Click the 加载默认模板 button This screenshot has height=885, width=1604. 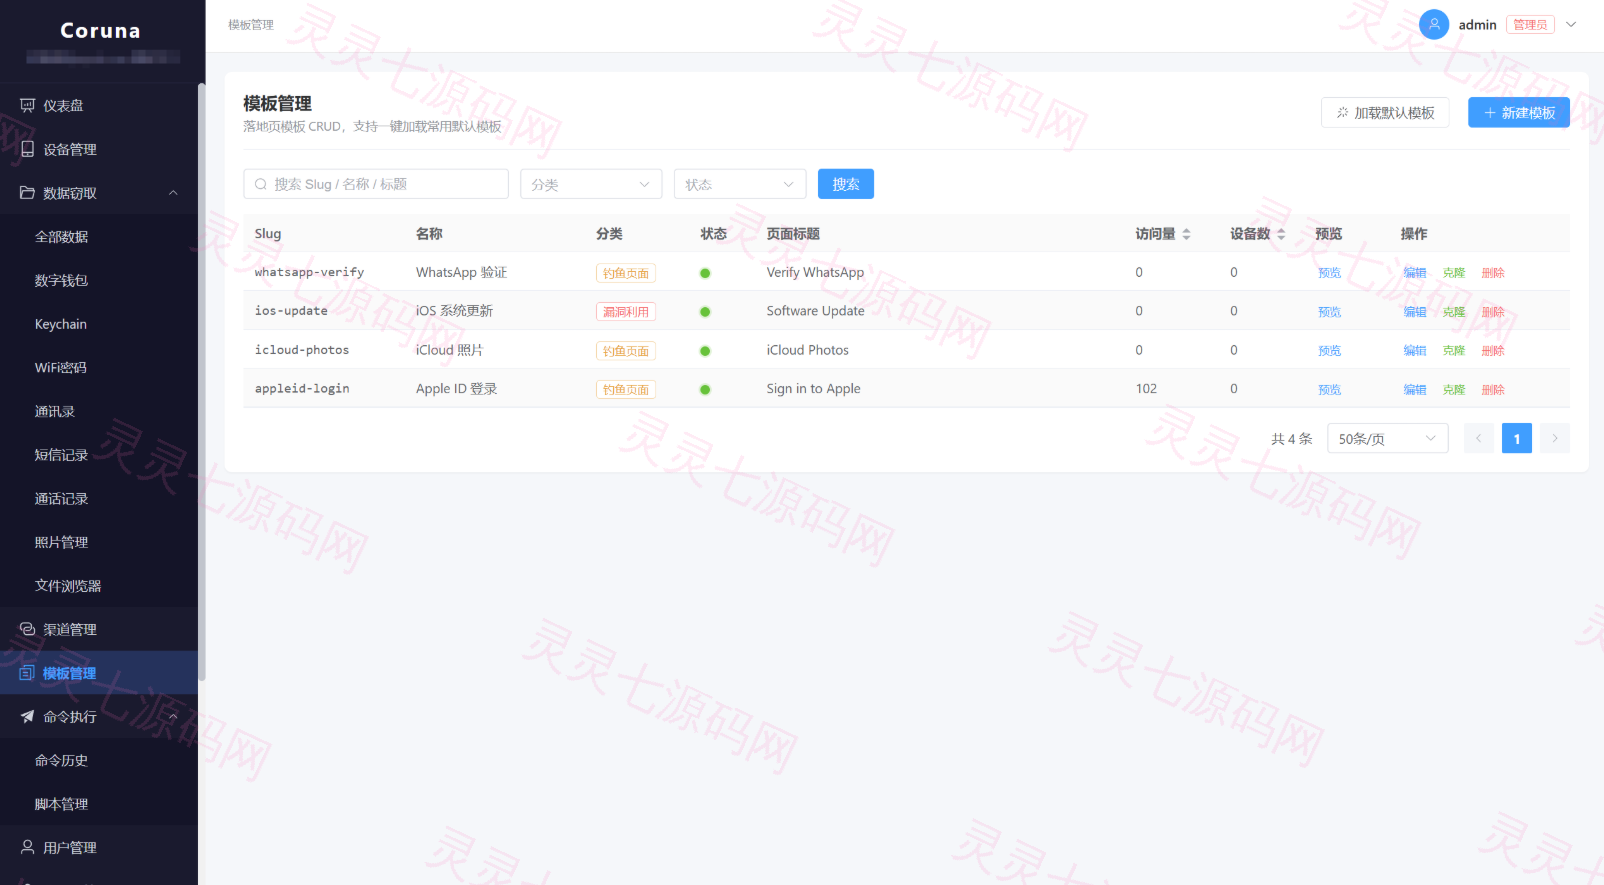(x=1385, y=113)
